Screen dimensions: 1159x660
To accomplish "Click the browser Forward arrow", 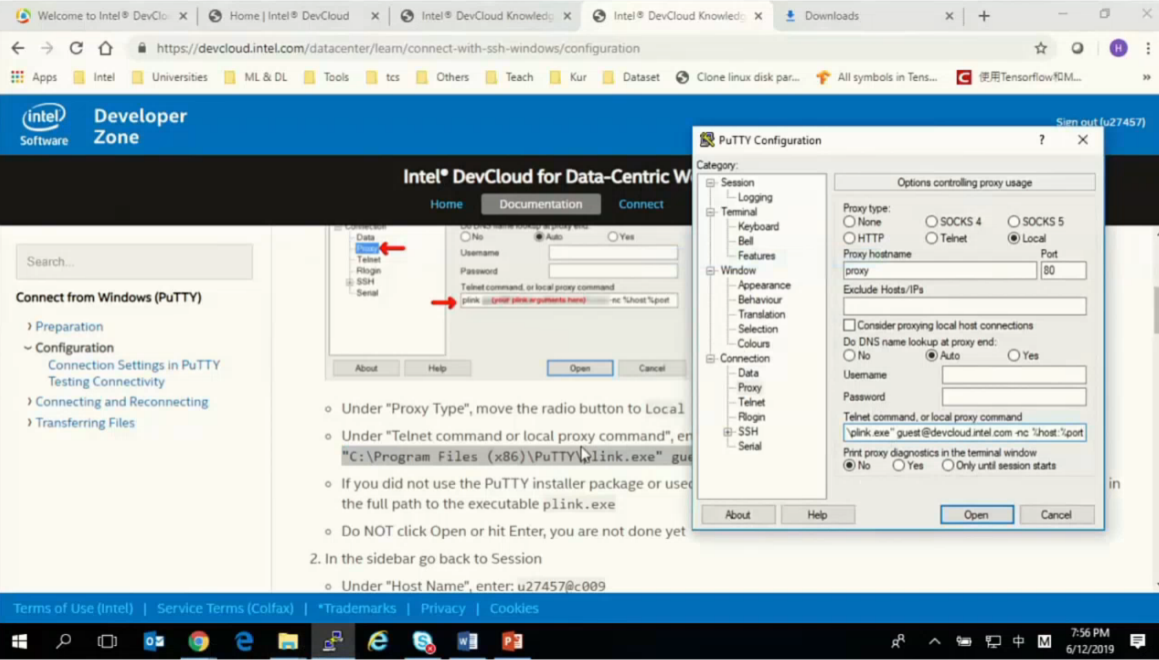I will 47,48.
